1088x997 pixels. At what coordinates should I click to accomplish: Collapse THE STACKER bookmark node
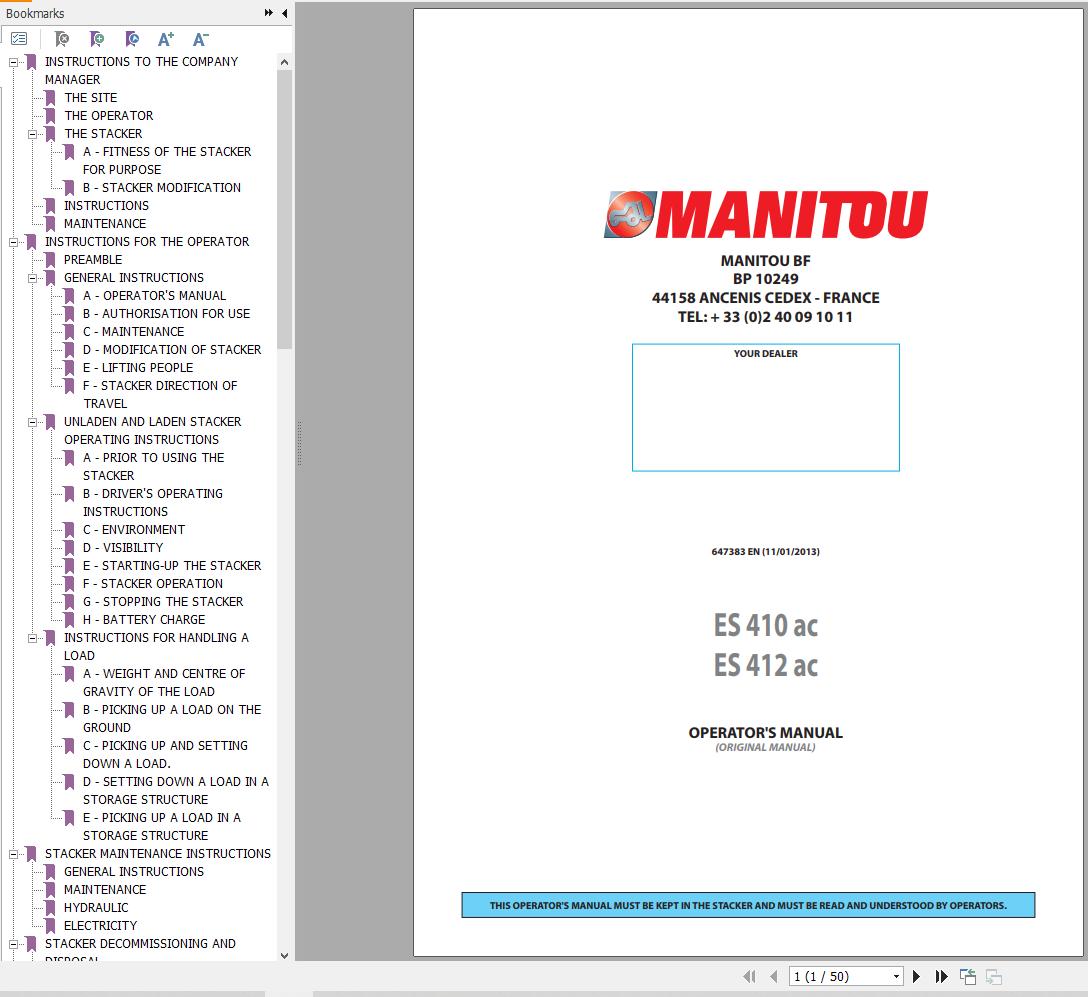(x=32, y=134)
